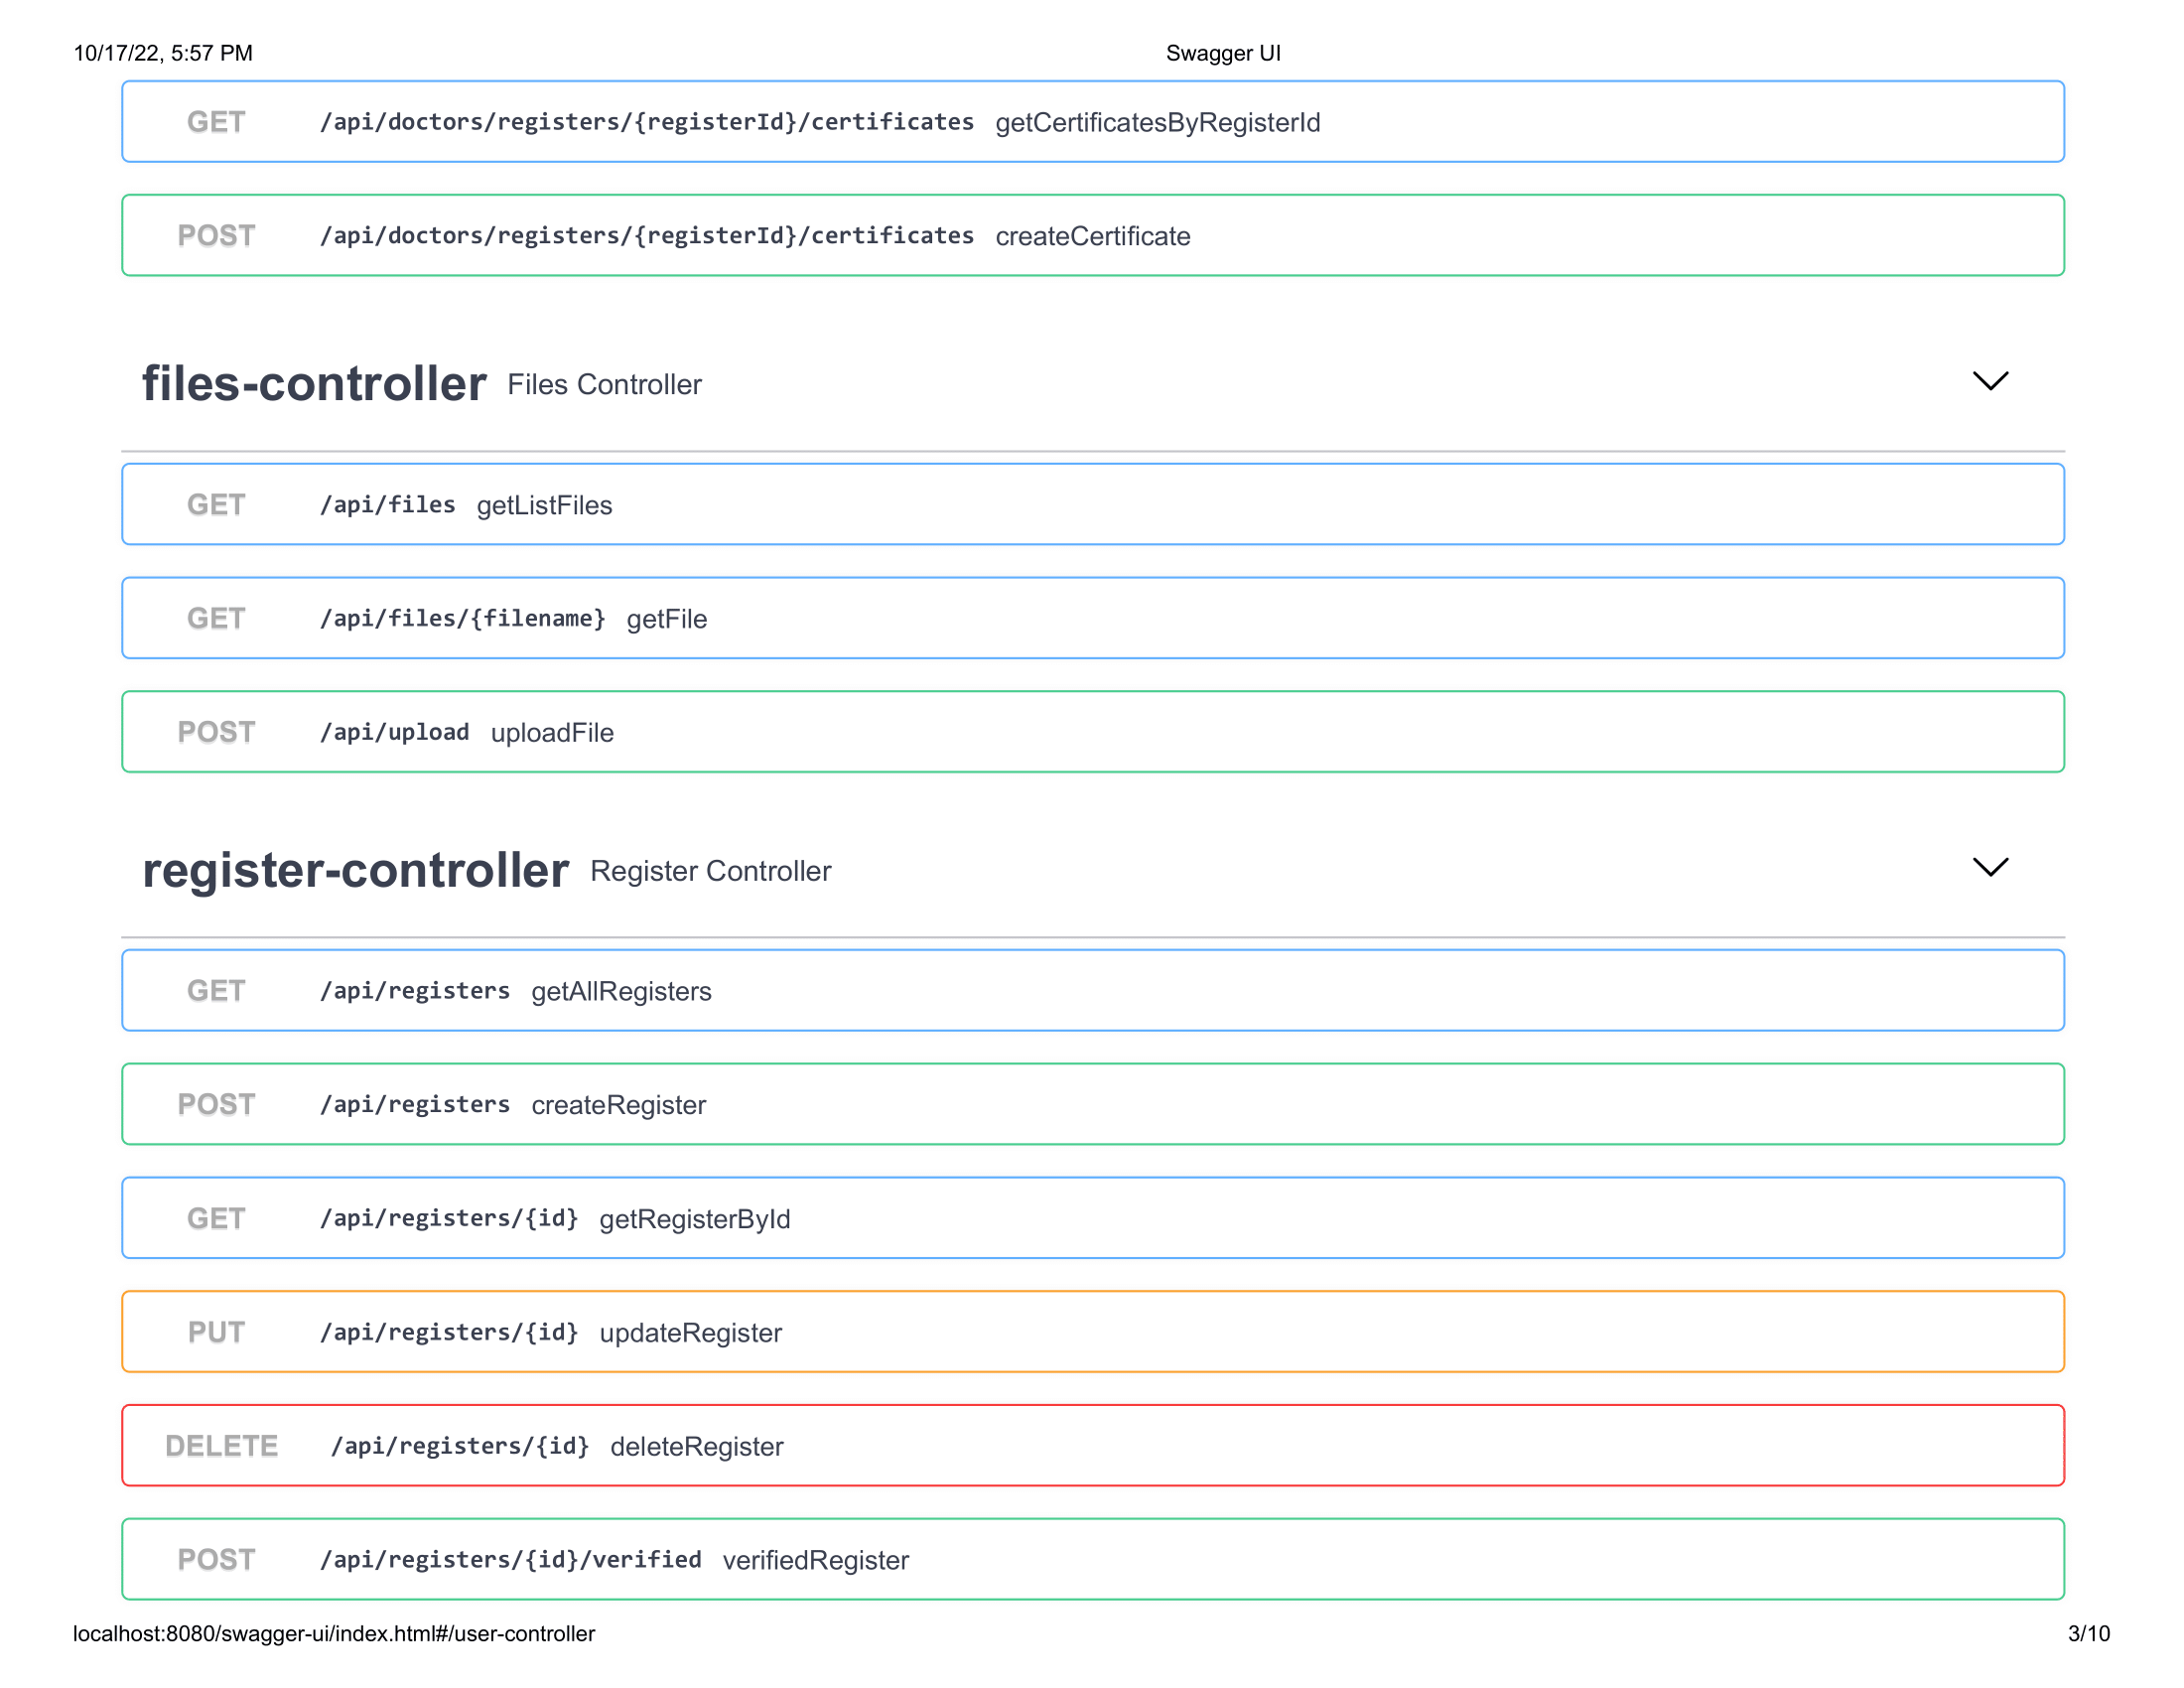Screen dimensions: 2184x1688
Task: Select the files-controller heading
Action: pyautogui.click(x=315, y=383)
